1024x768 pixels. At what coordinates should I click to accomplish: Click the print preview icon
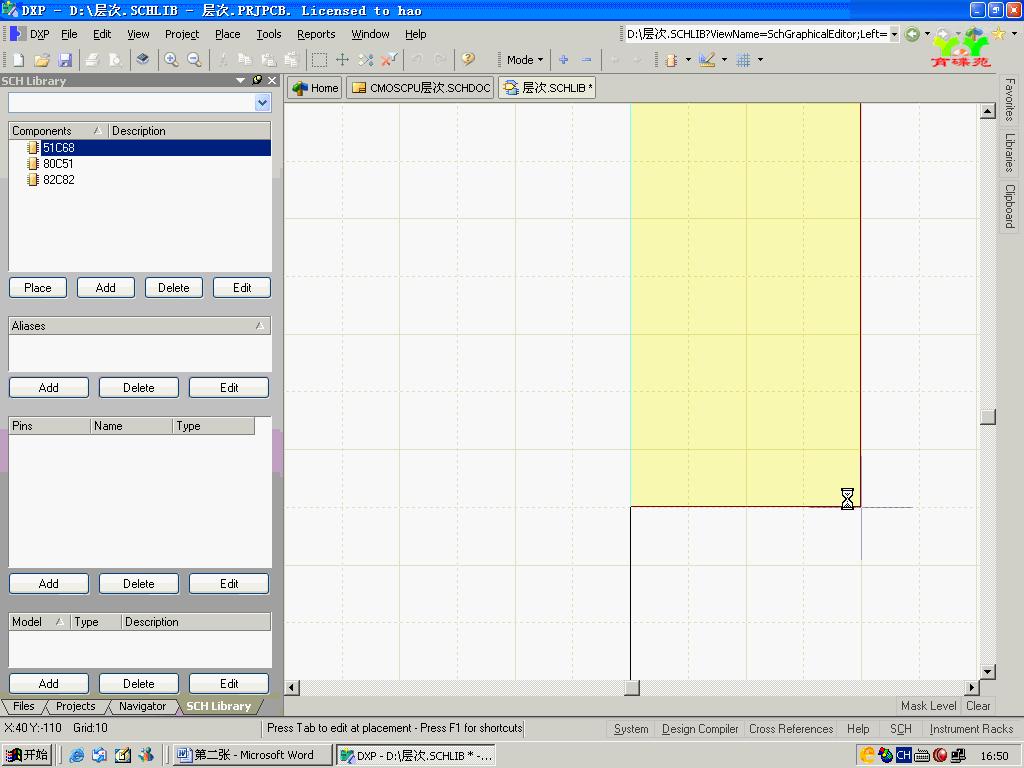pyautogui.click(x=115, y=60)
